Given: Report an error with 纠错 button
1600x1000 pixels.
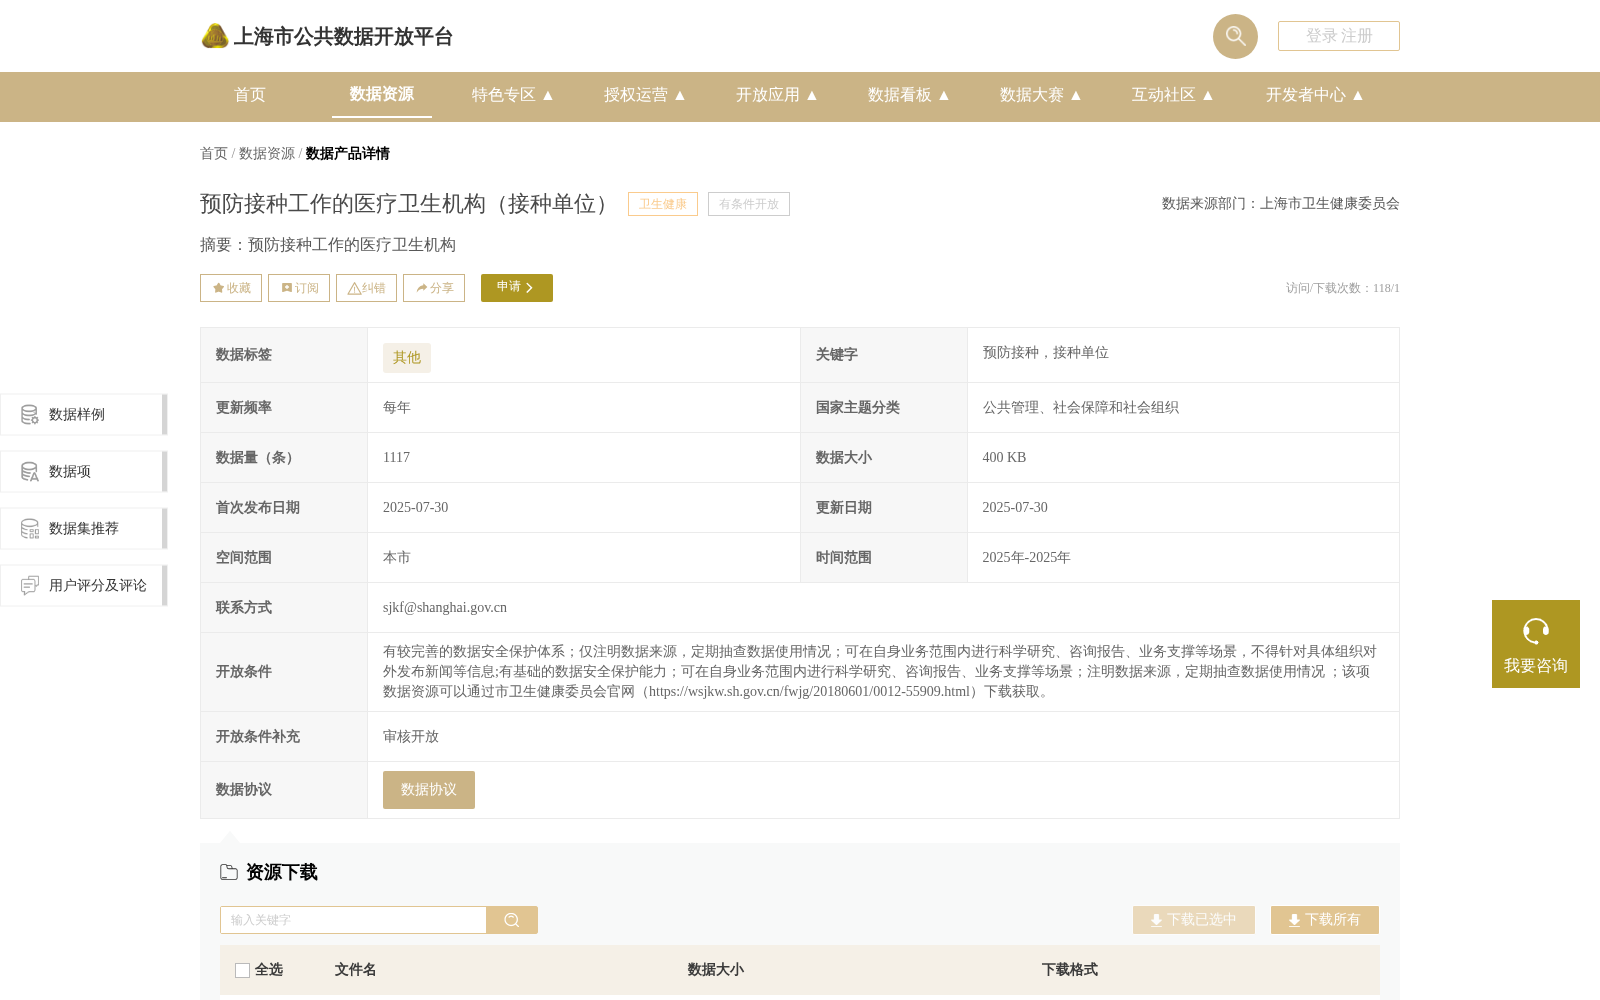Looking at the screenshot, I should pyautogui.click(x=366, y=288).
